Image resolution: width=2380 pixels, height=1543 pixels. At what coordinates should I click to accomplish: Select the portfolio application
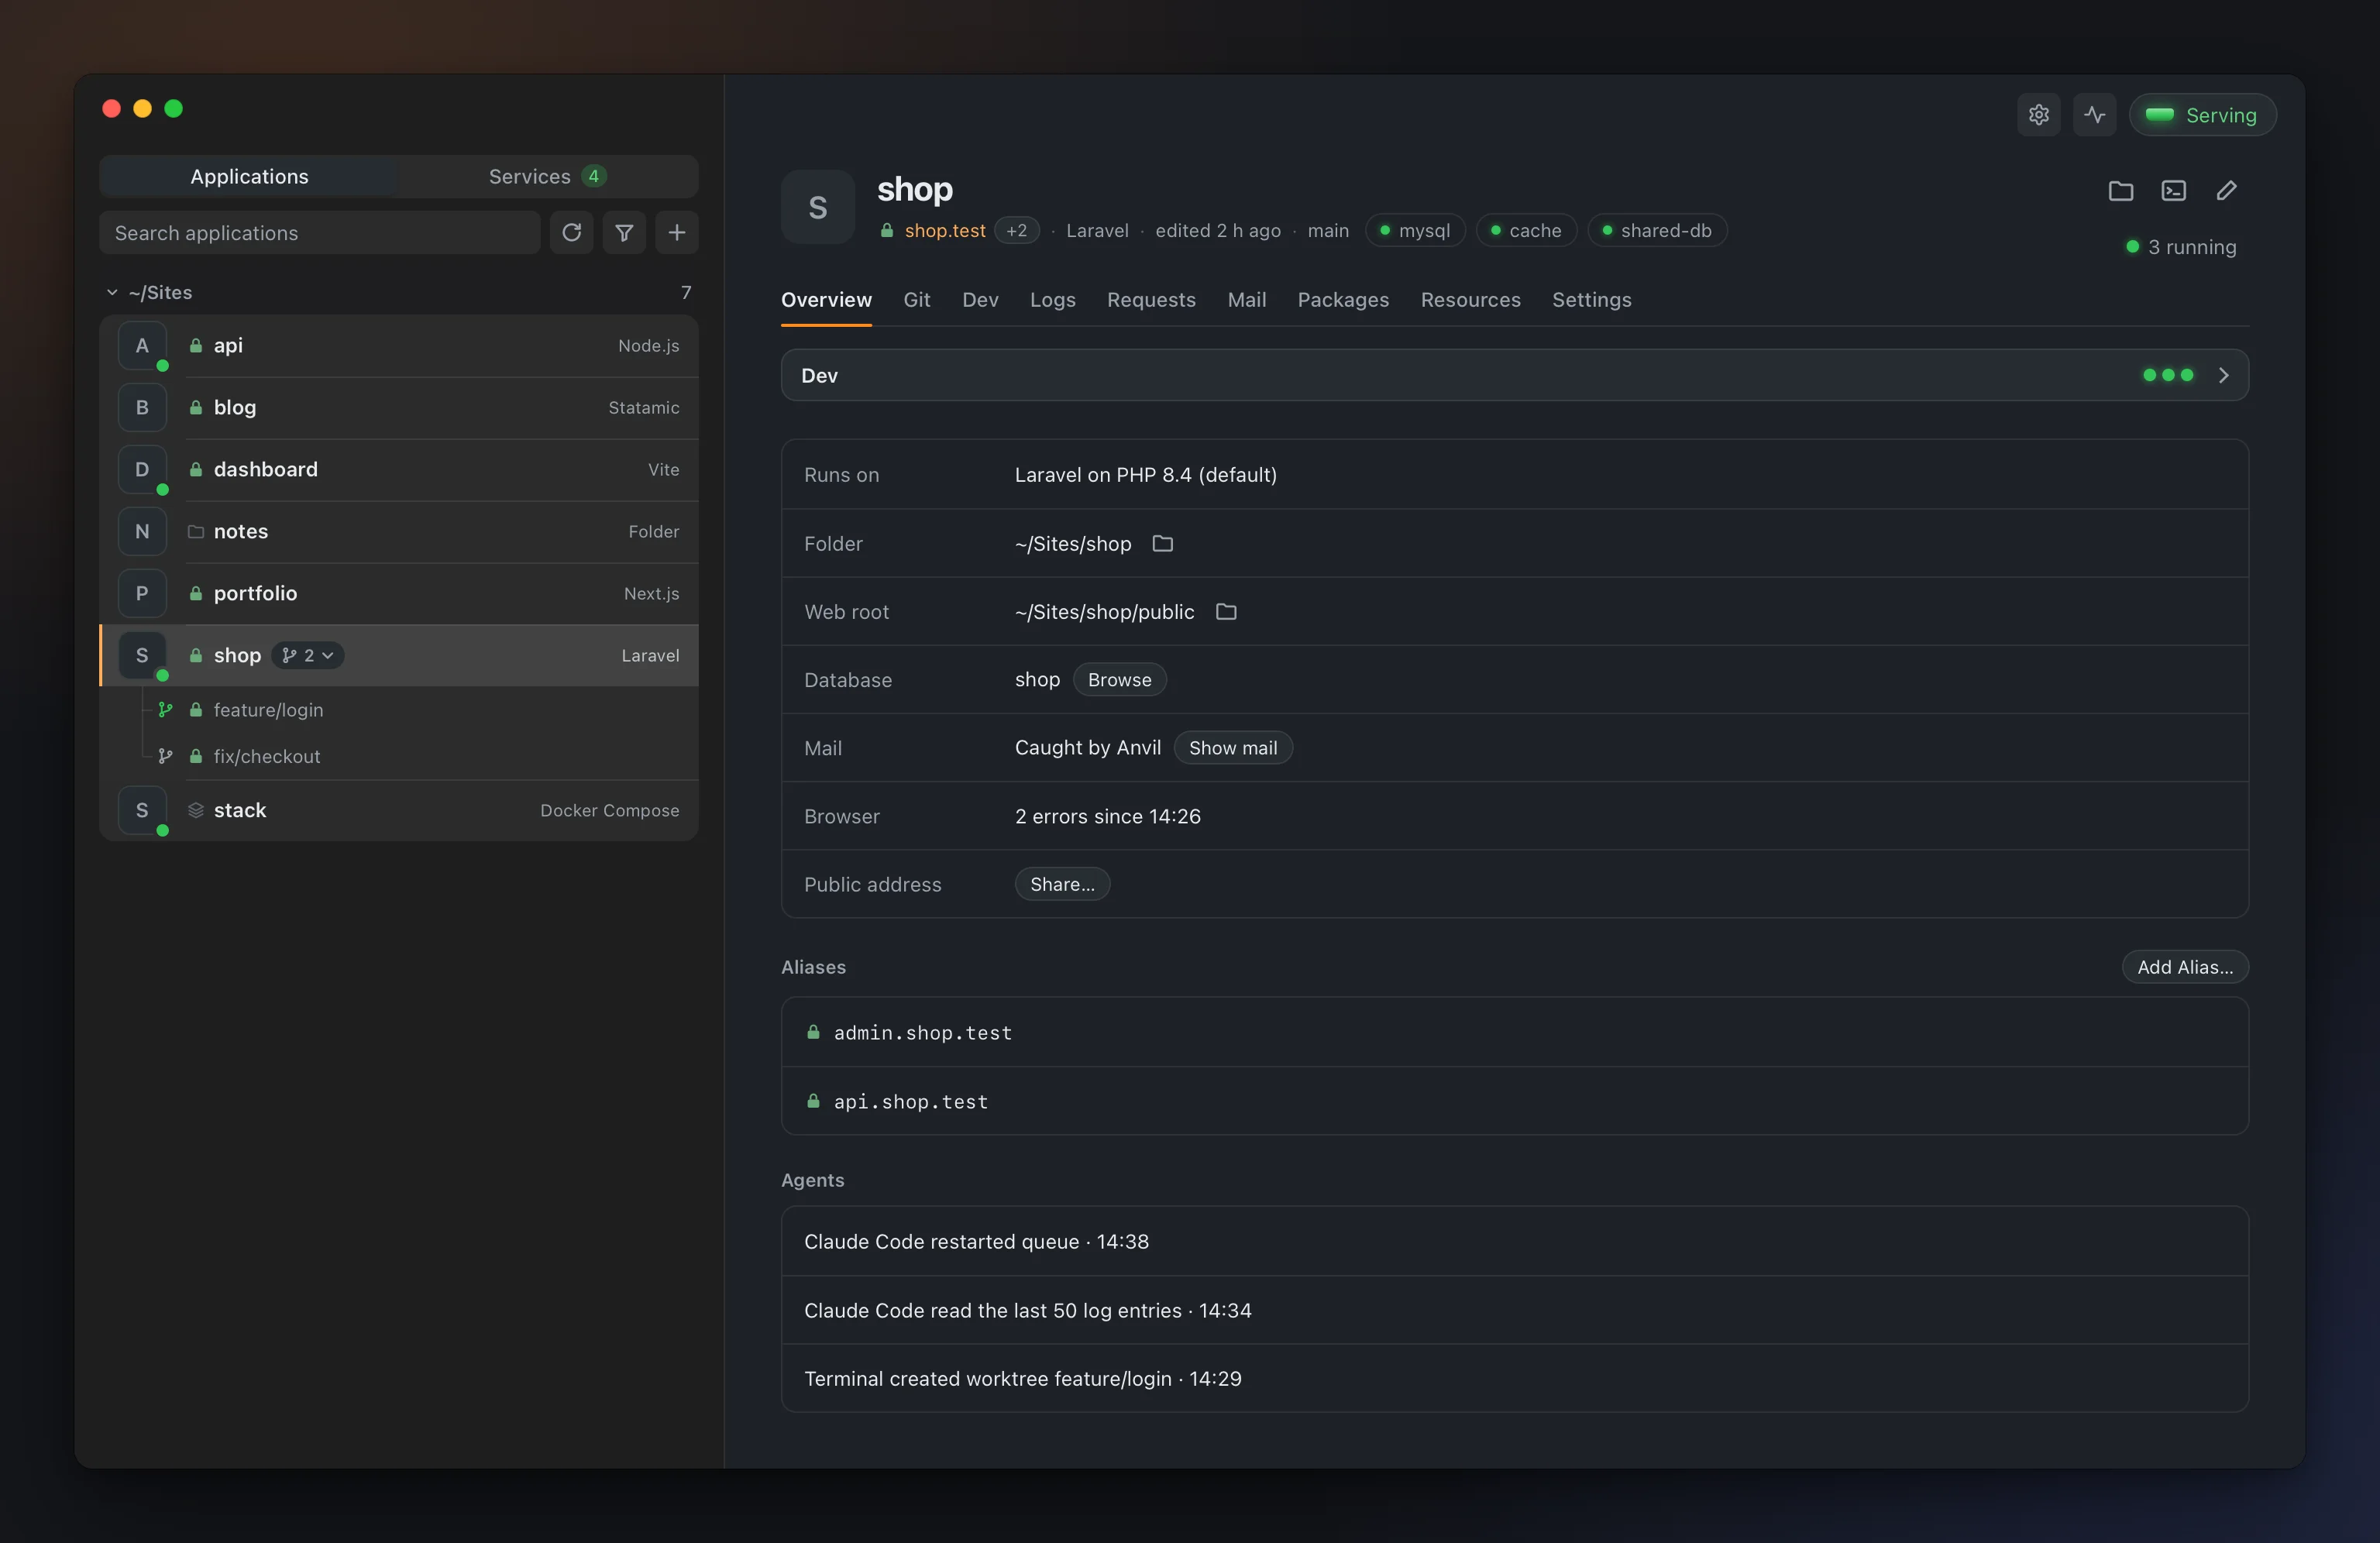pos(400,593)
